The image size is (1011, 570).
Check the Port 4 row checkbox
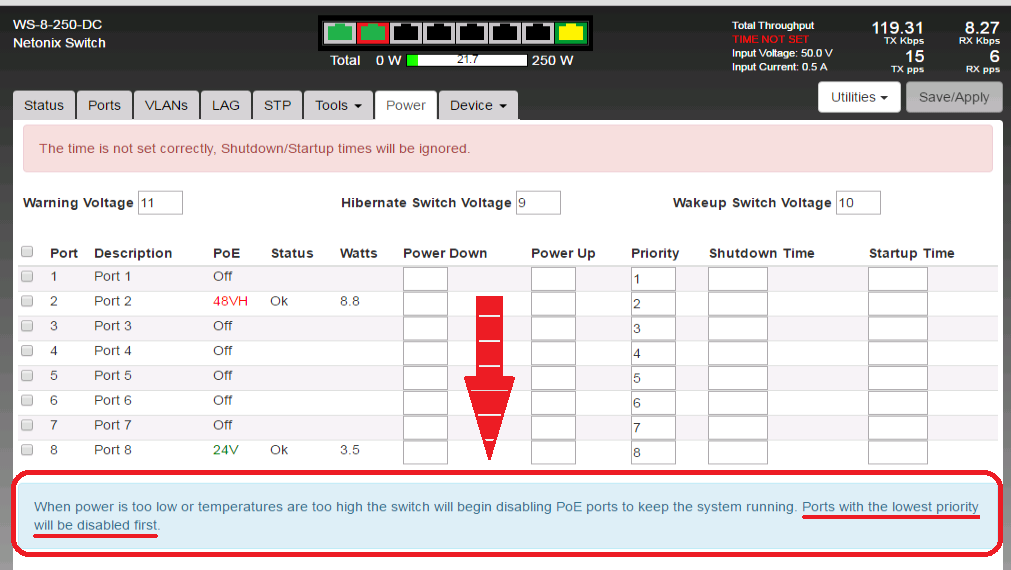pos(27,351)
